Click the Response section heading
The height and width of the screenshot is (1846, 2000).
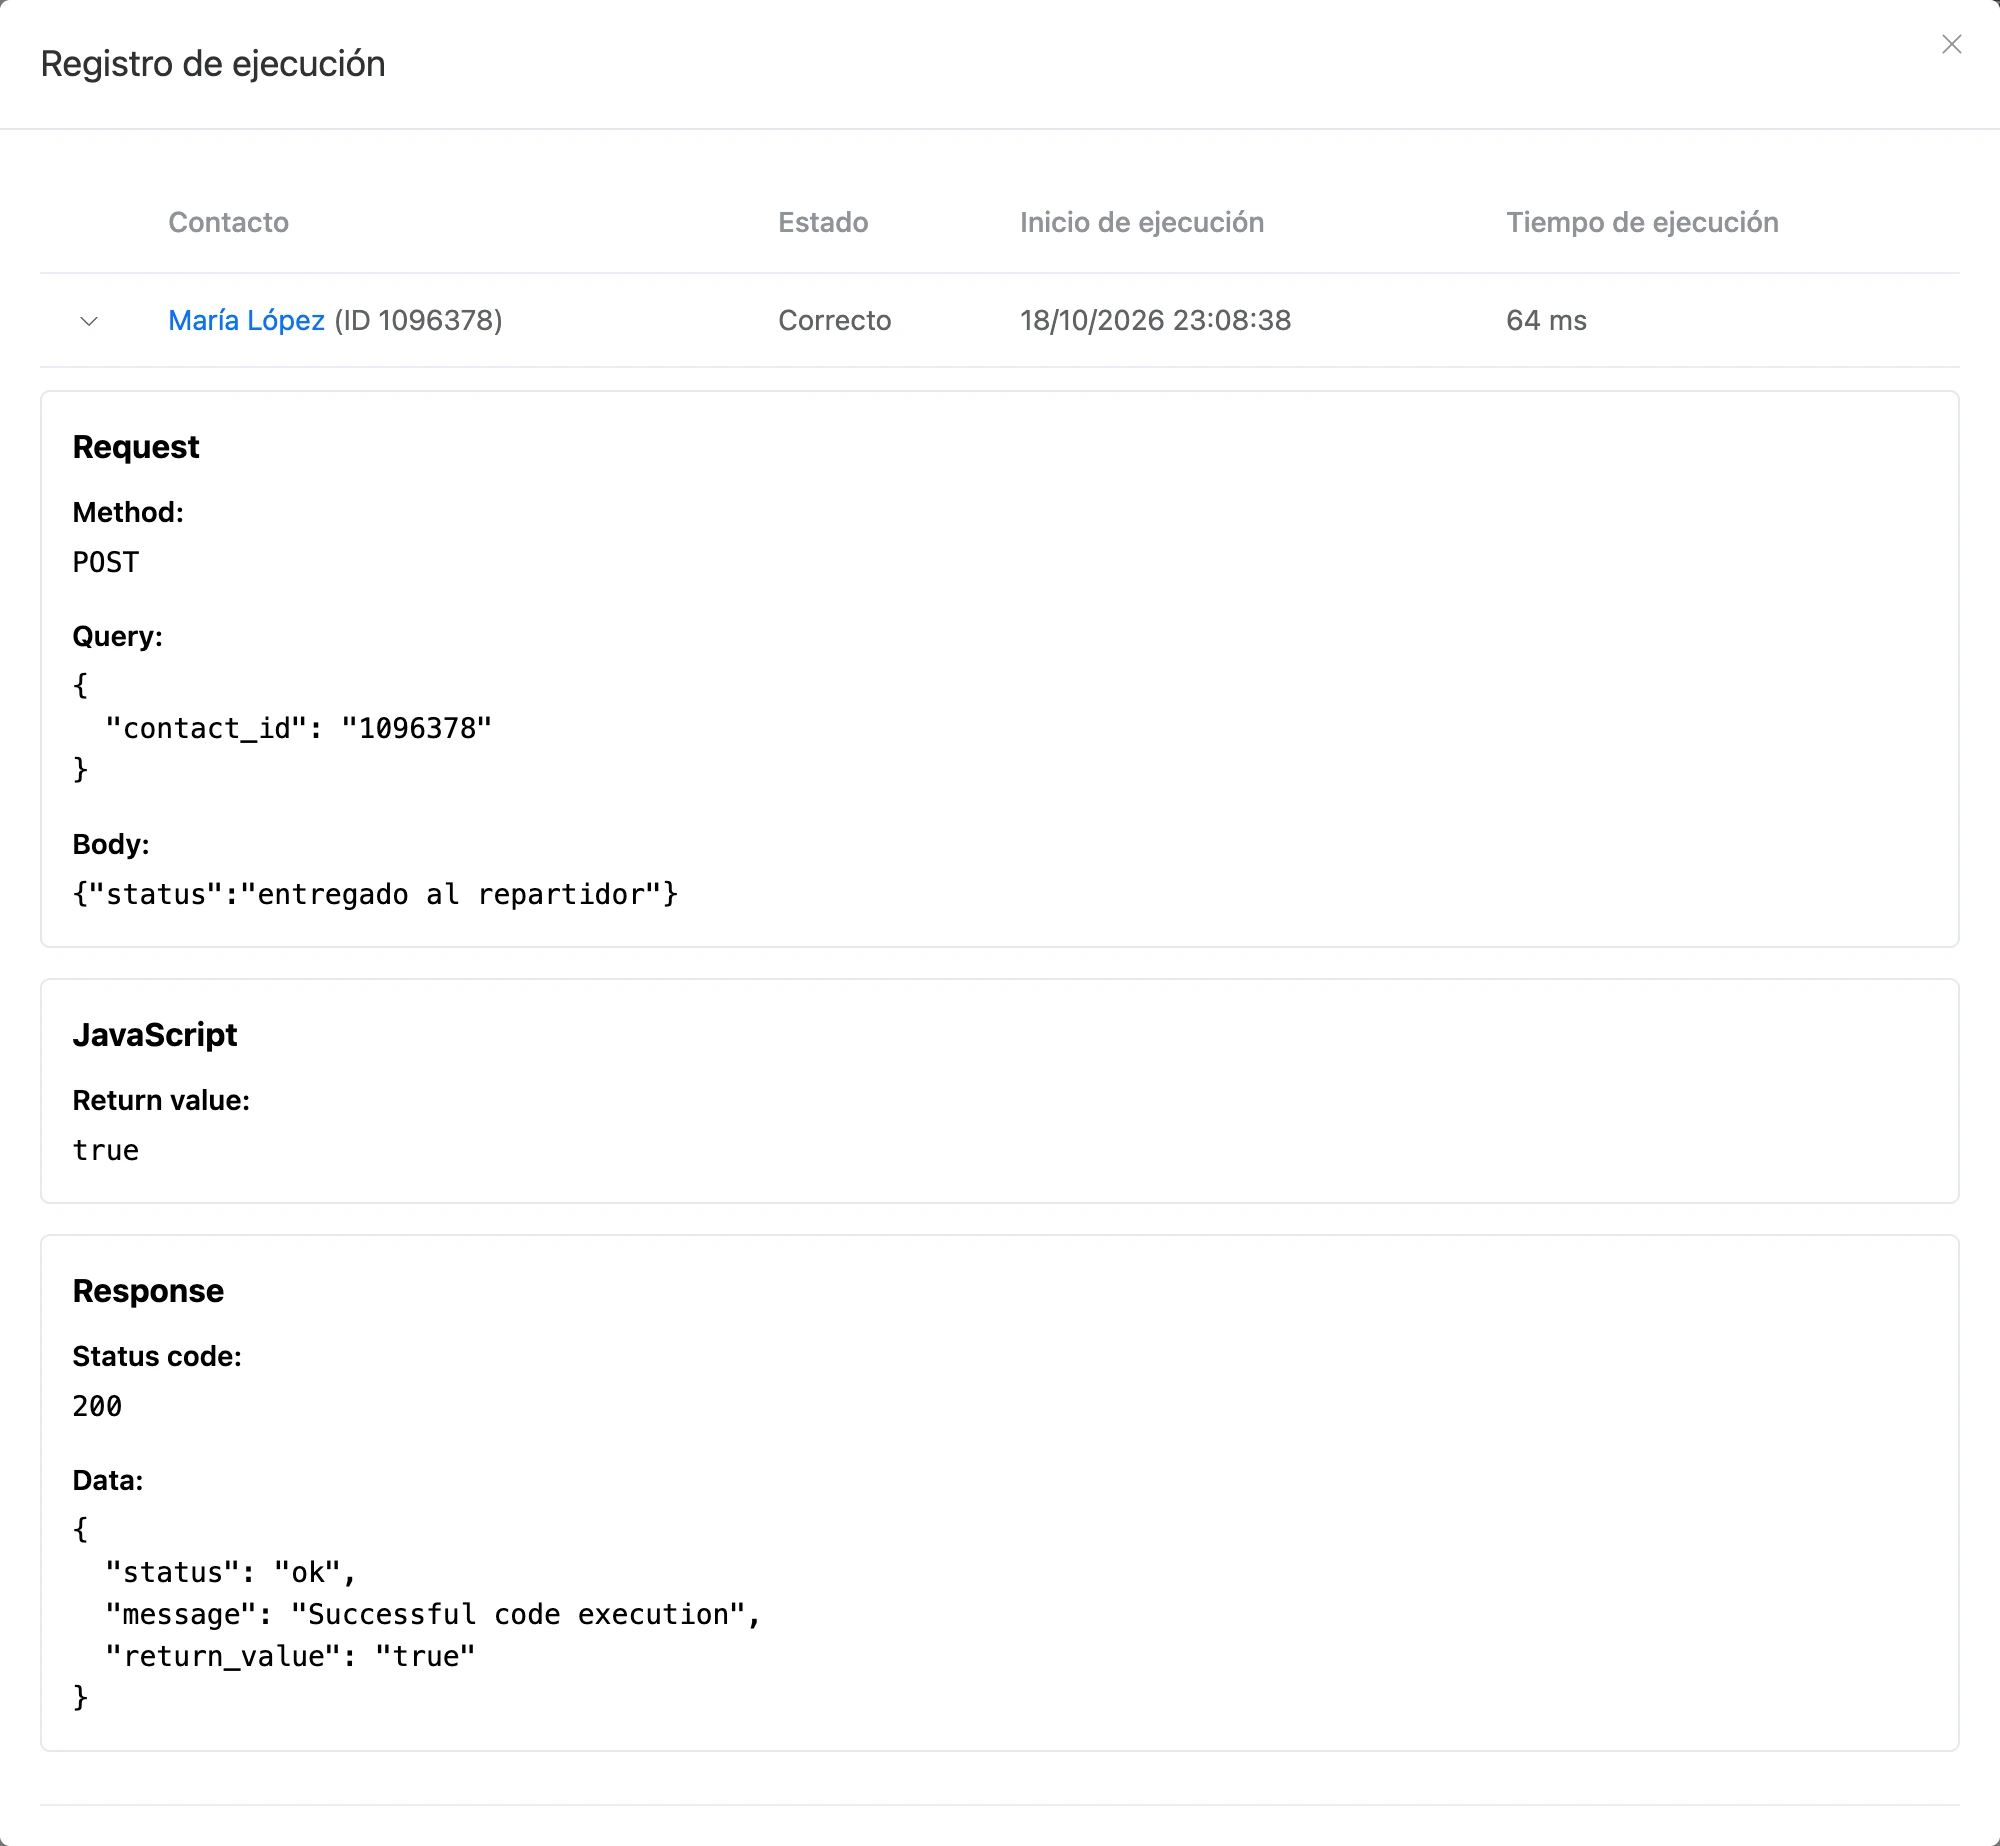[x=148, y=1291]
